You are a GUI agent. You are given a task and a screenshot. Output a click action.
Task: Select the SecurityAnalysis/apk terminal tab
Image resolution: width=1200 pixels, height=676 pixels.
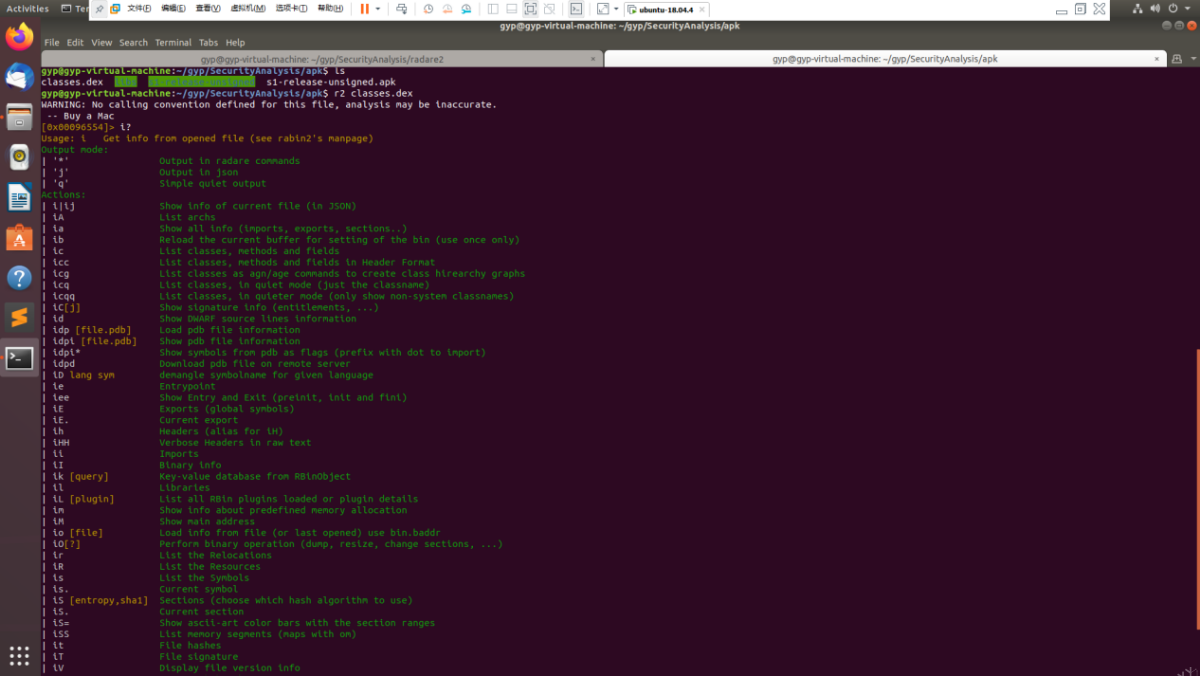point(885,59)
